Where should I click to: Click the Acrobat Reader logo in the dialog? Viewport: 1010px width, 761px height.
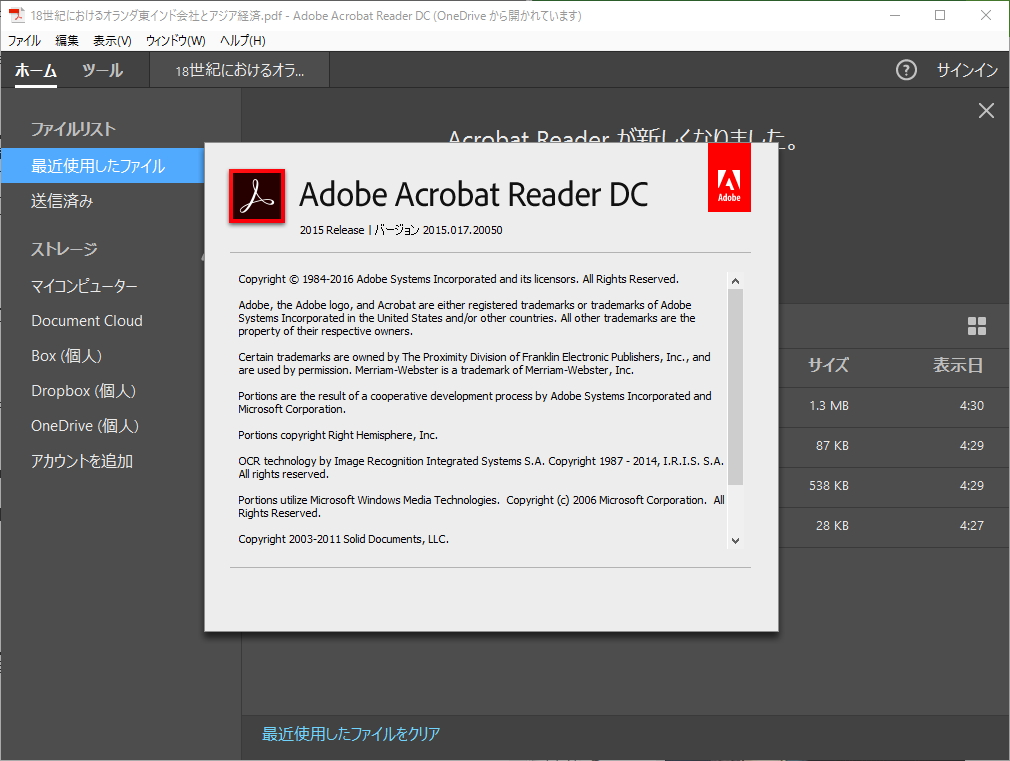(x=256, y=194)
